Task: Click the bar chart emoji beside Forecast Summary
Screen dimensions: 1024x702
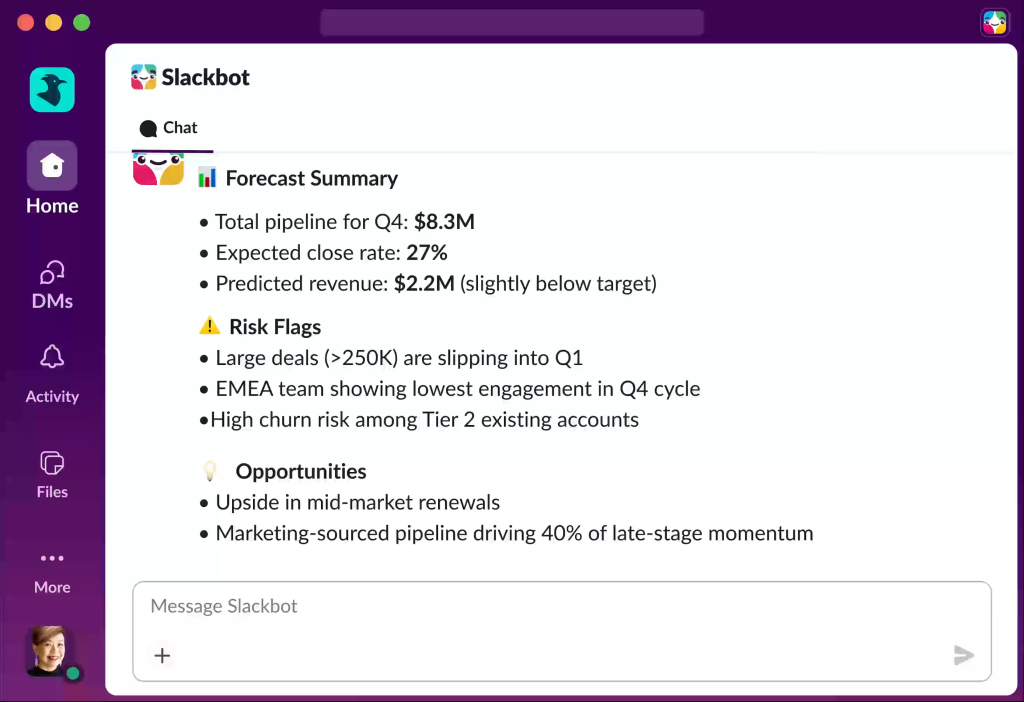Action: coord(206,177)
